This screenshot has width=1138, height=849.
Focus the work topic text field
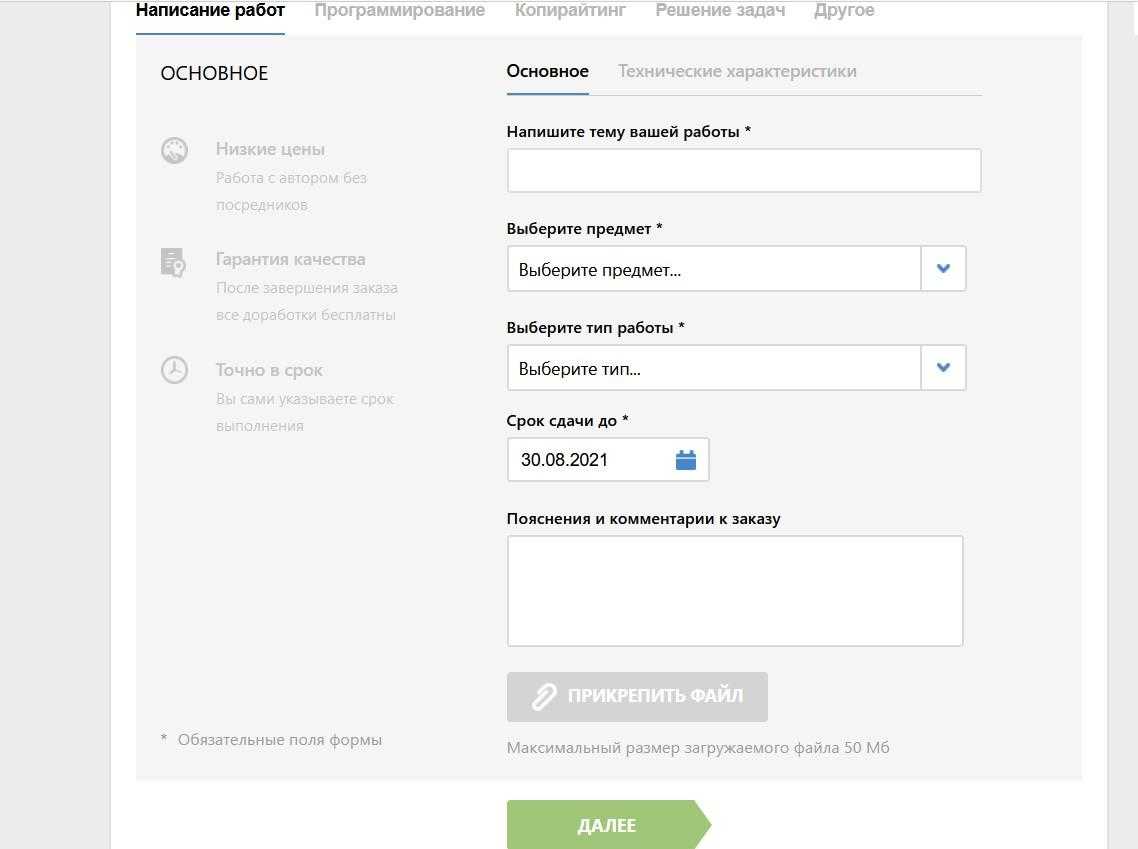743,171
